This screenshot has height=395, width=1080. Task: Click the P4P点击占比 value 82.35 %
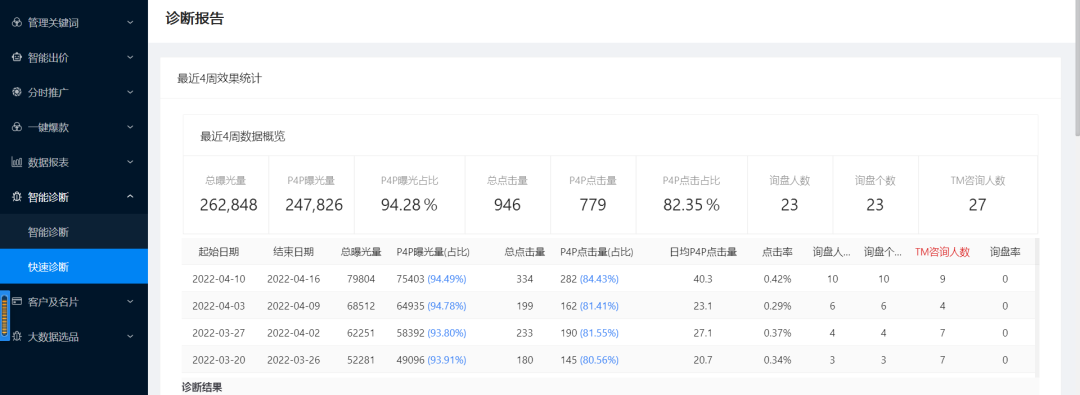(692, 205)
